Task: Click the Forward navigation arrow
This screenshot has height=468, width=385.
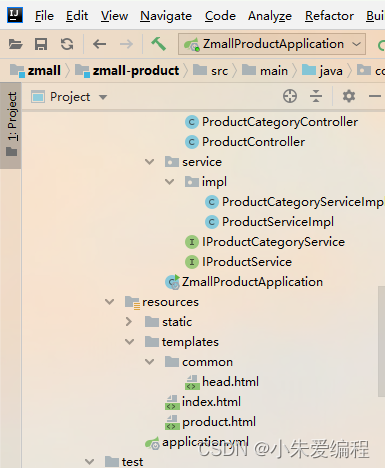Action: [126, 44]
